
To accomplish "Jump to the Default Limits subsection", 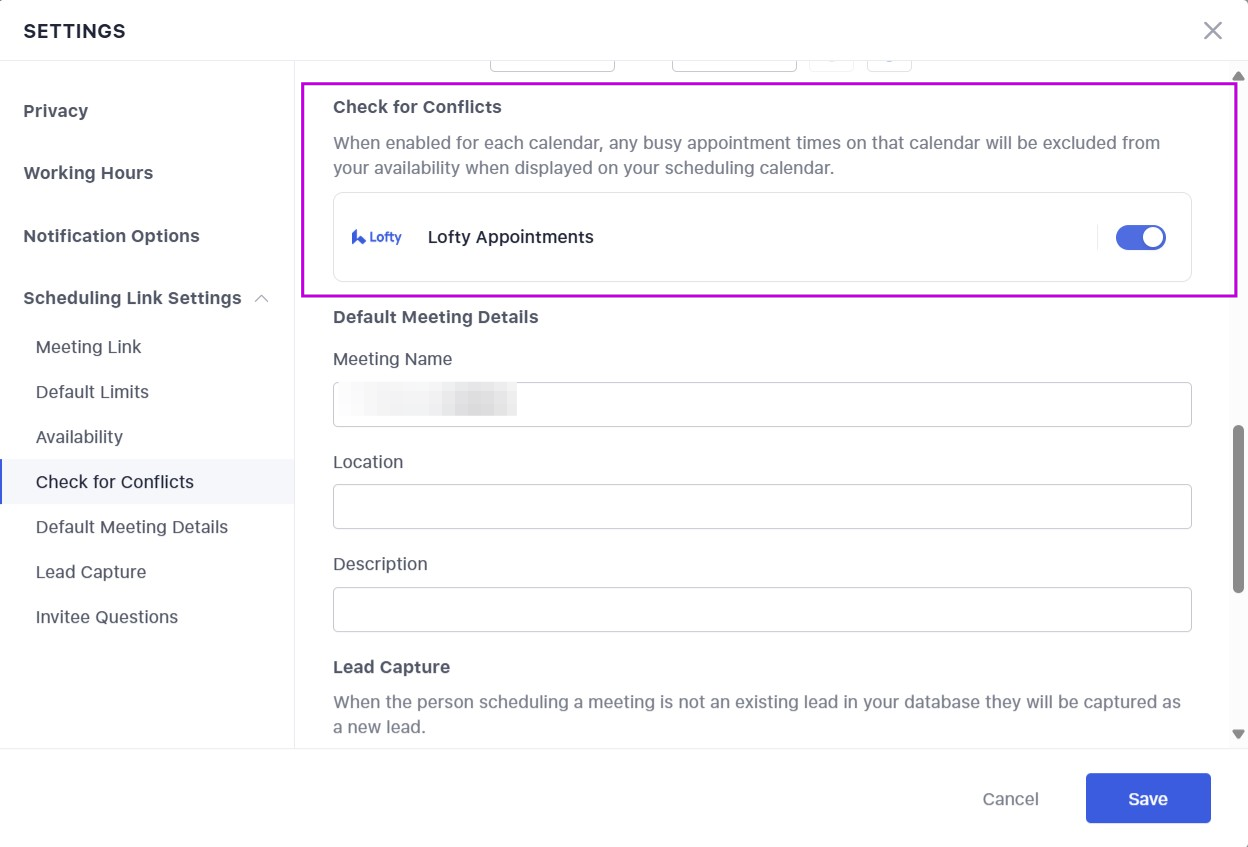I will (92, 392).
